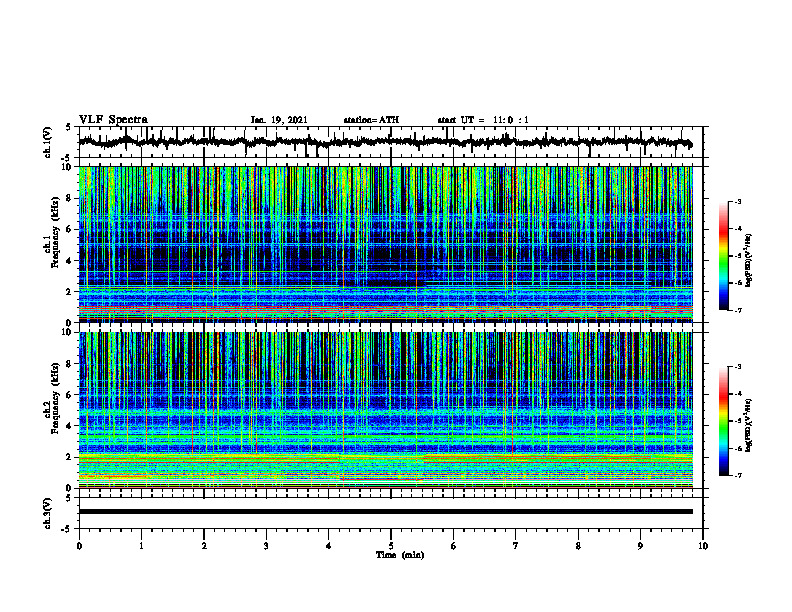Image resolution: width=792 pixels, height=612 pixels.
Task: Click the "-3" label atop ch.1 color scale
Action: 738,201
